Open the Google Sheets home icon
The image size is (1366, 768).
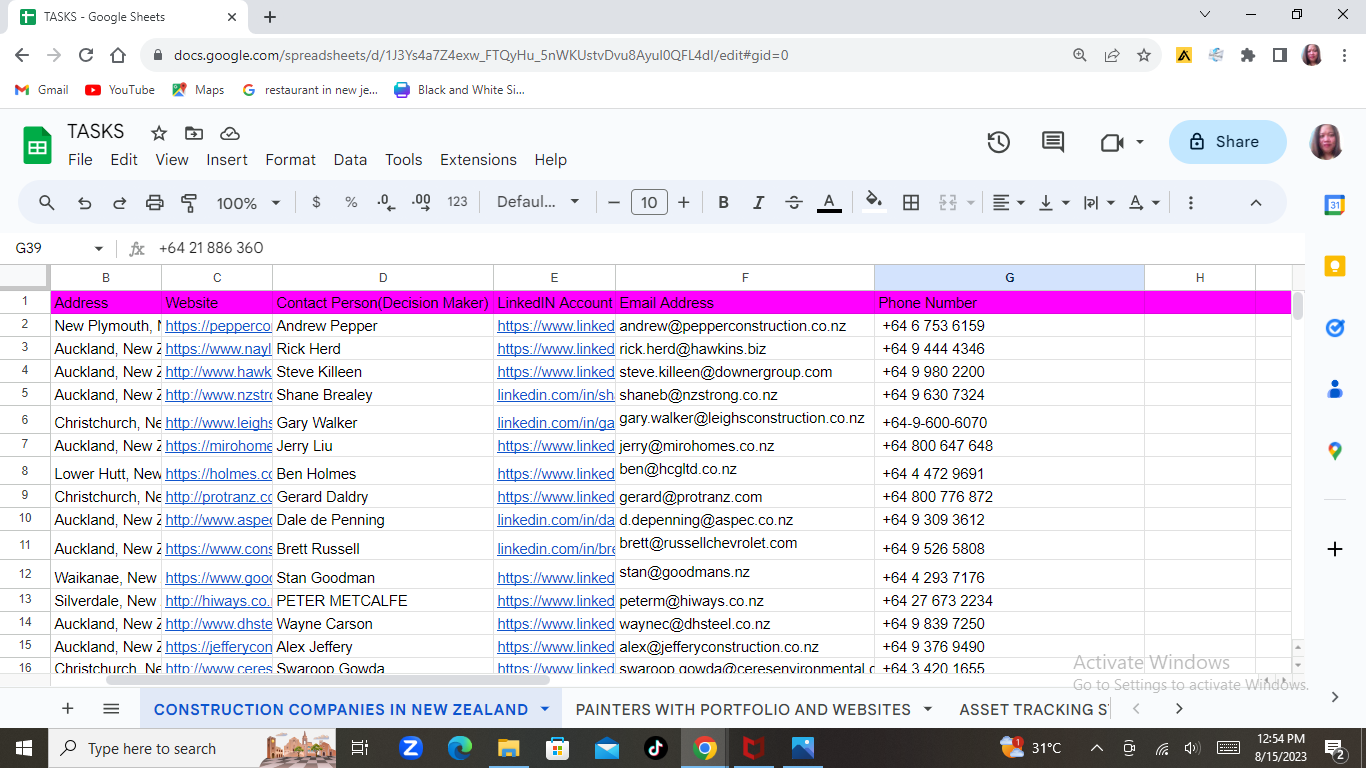click(37, 145)
